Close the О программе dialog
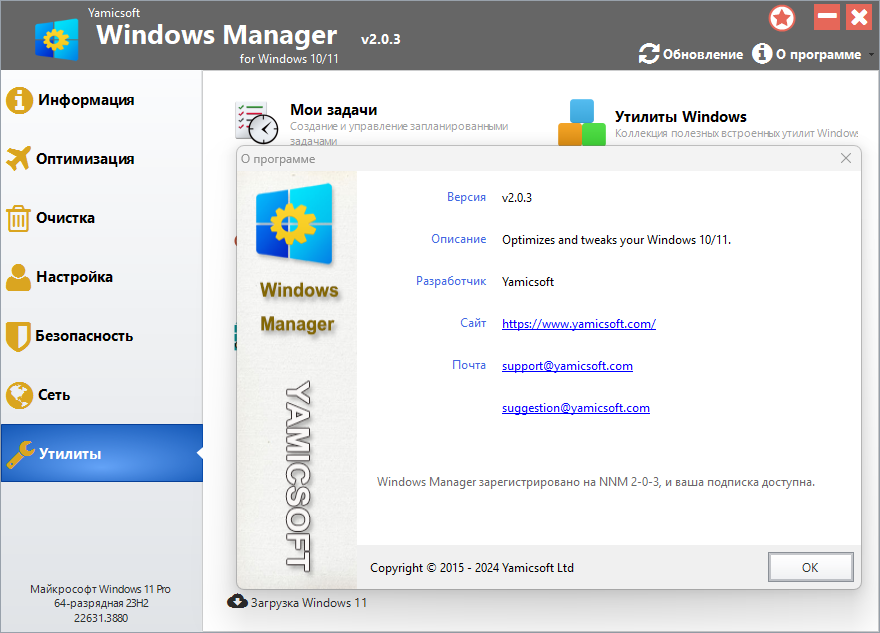Image resolution: width=880 pixels, height=633 pixels. (x=846, y=159)
